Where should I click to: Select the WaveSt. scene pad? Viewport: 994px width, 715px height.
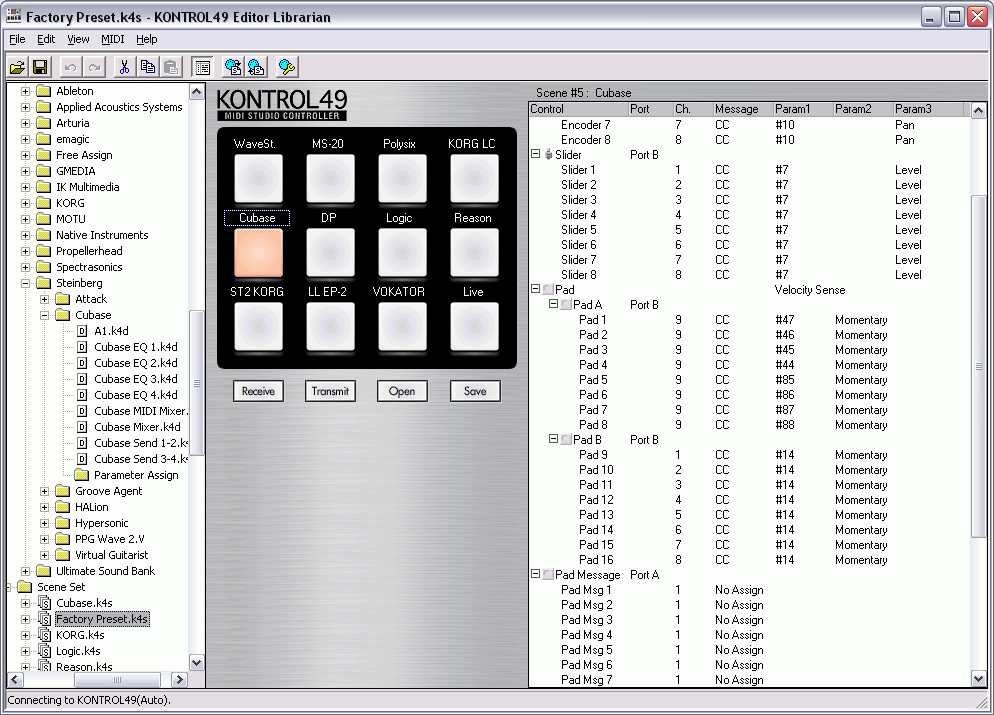click(258, 179)
